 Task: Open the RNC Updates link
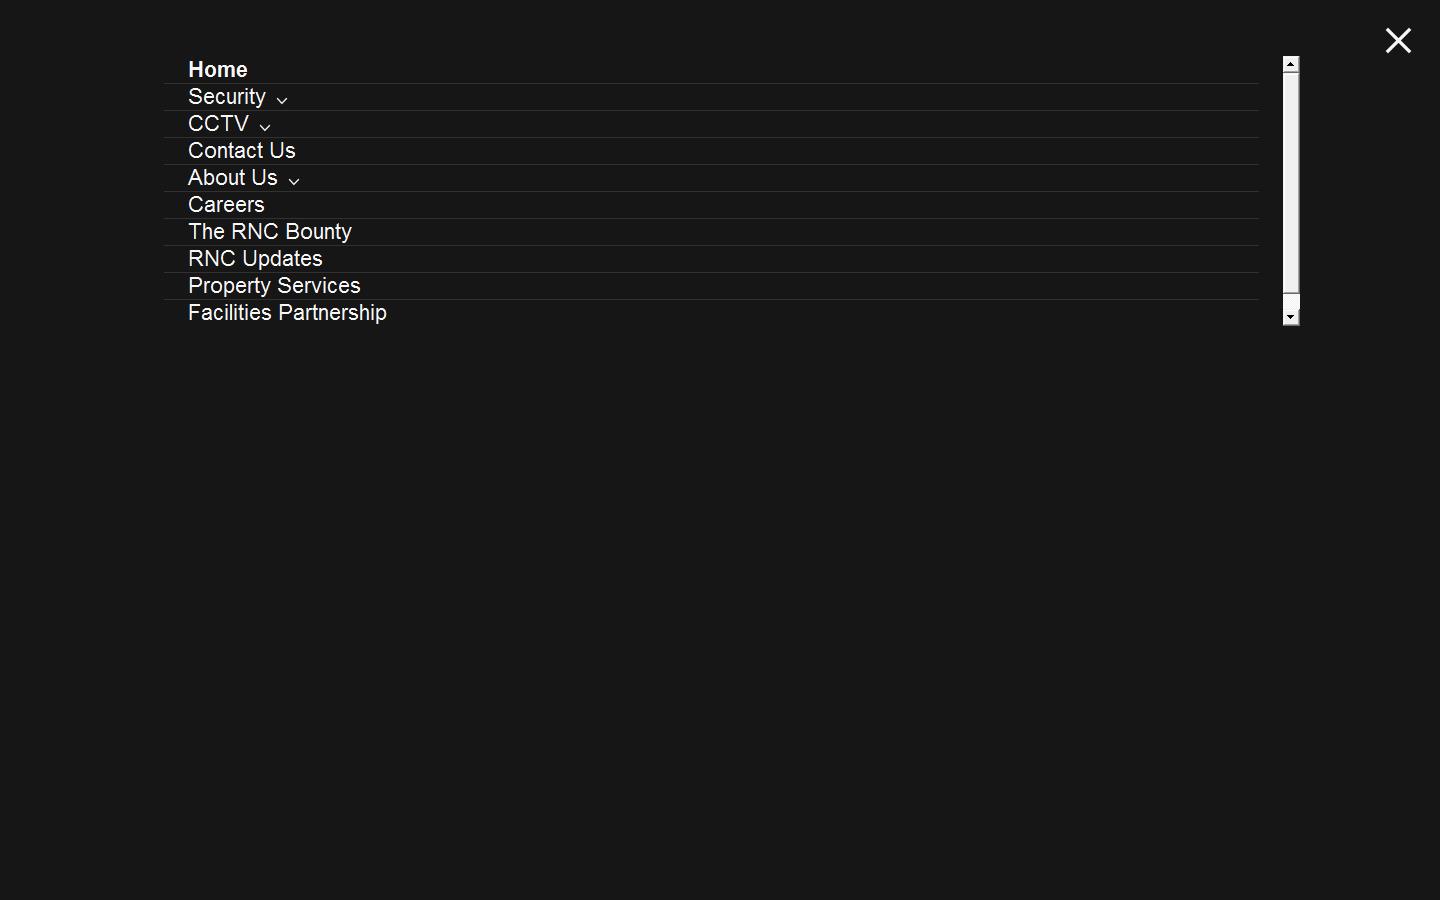click(x=255, y=259)
